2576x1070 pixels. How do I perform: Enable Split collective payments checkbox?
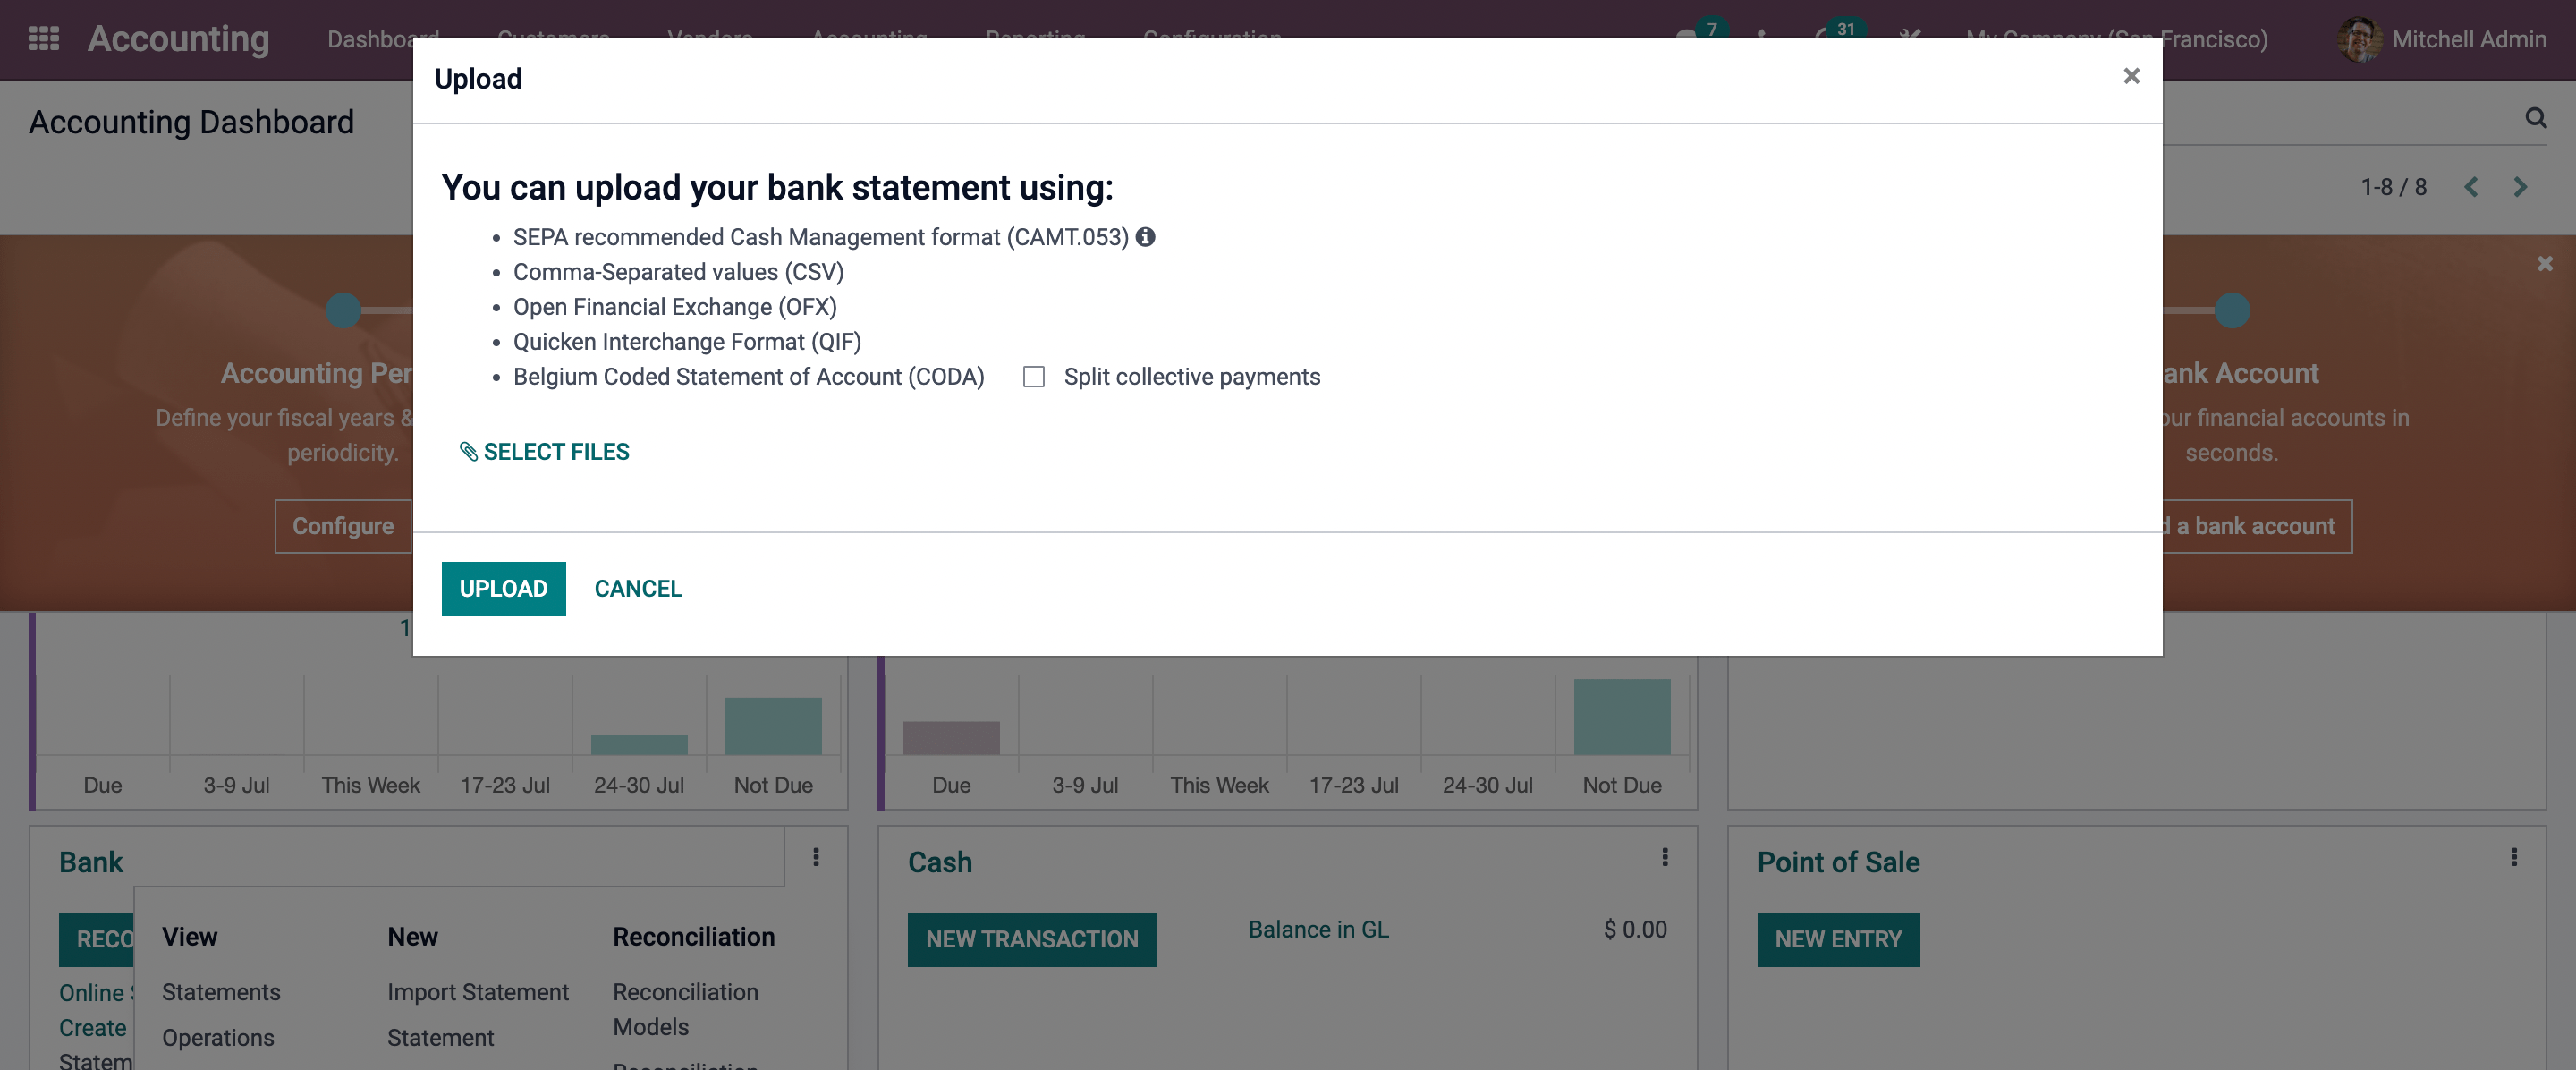1034,377
